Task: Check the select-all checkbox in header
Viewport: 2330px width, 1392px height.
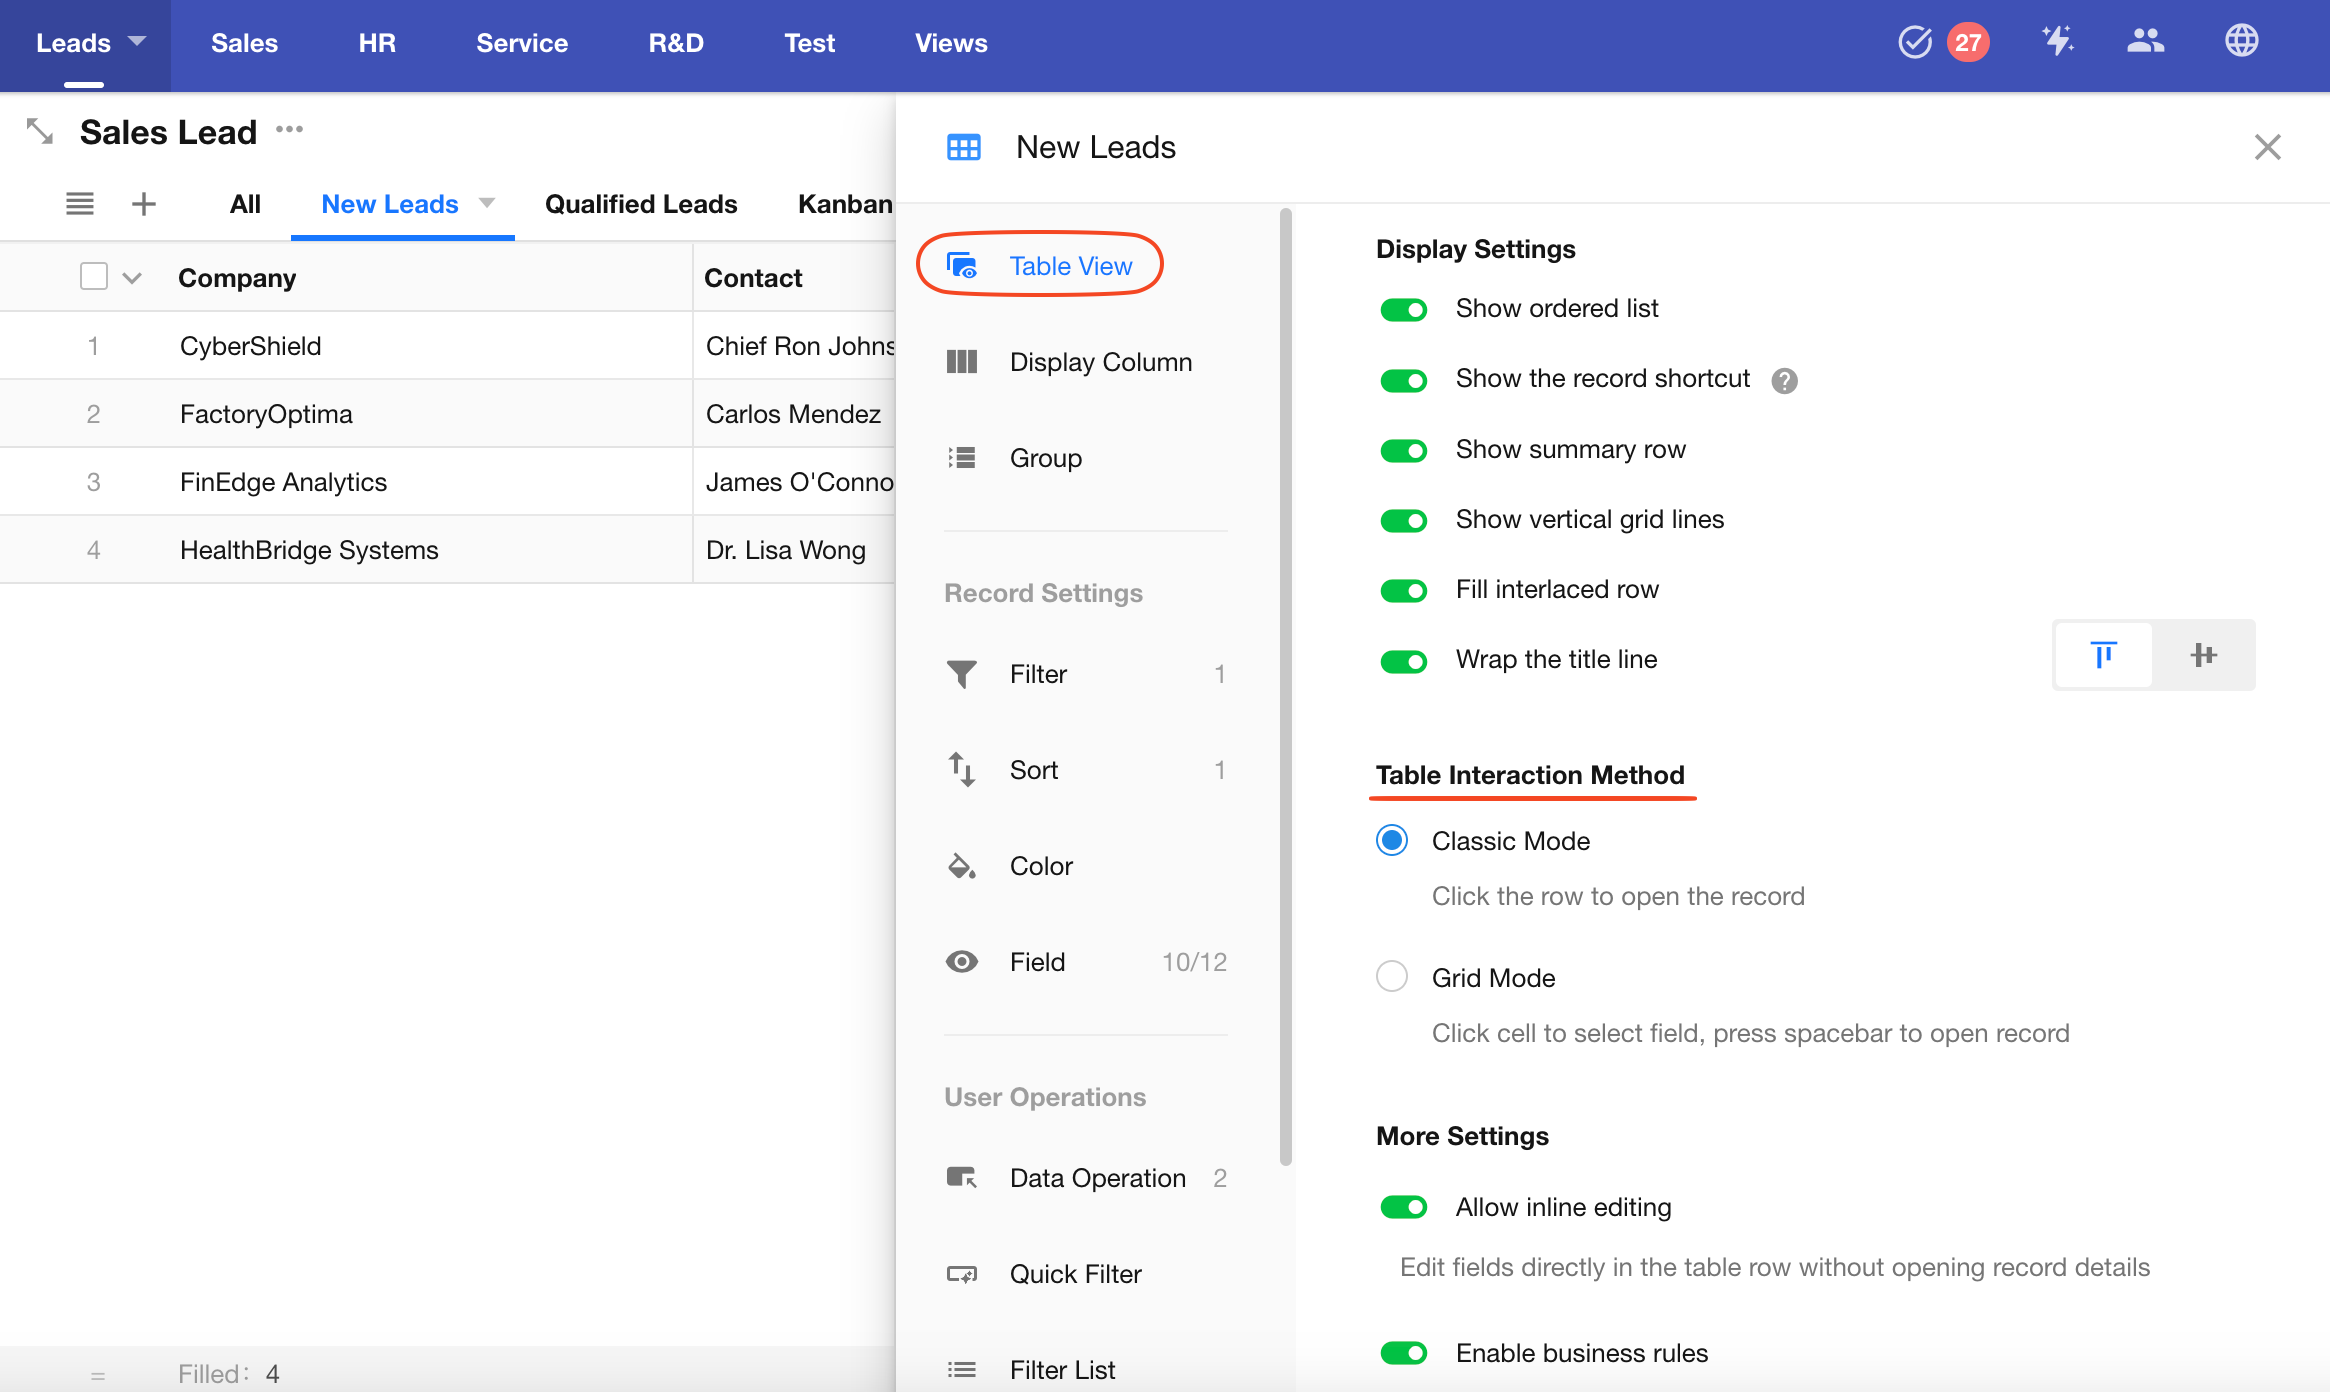Action: [x=94, y=277]
